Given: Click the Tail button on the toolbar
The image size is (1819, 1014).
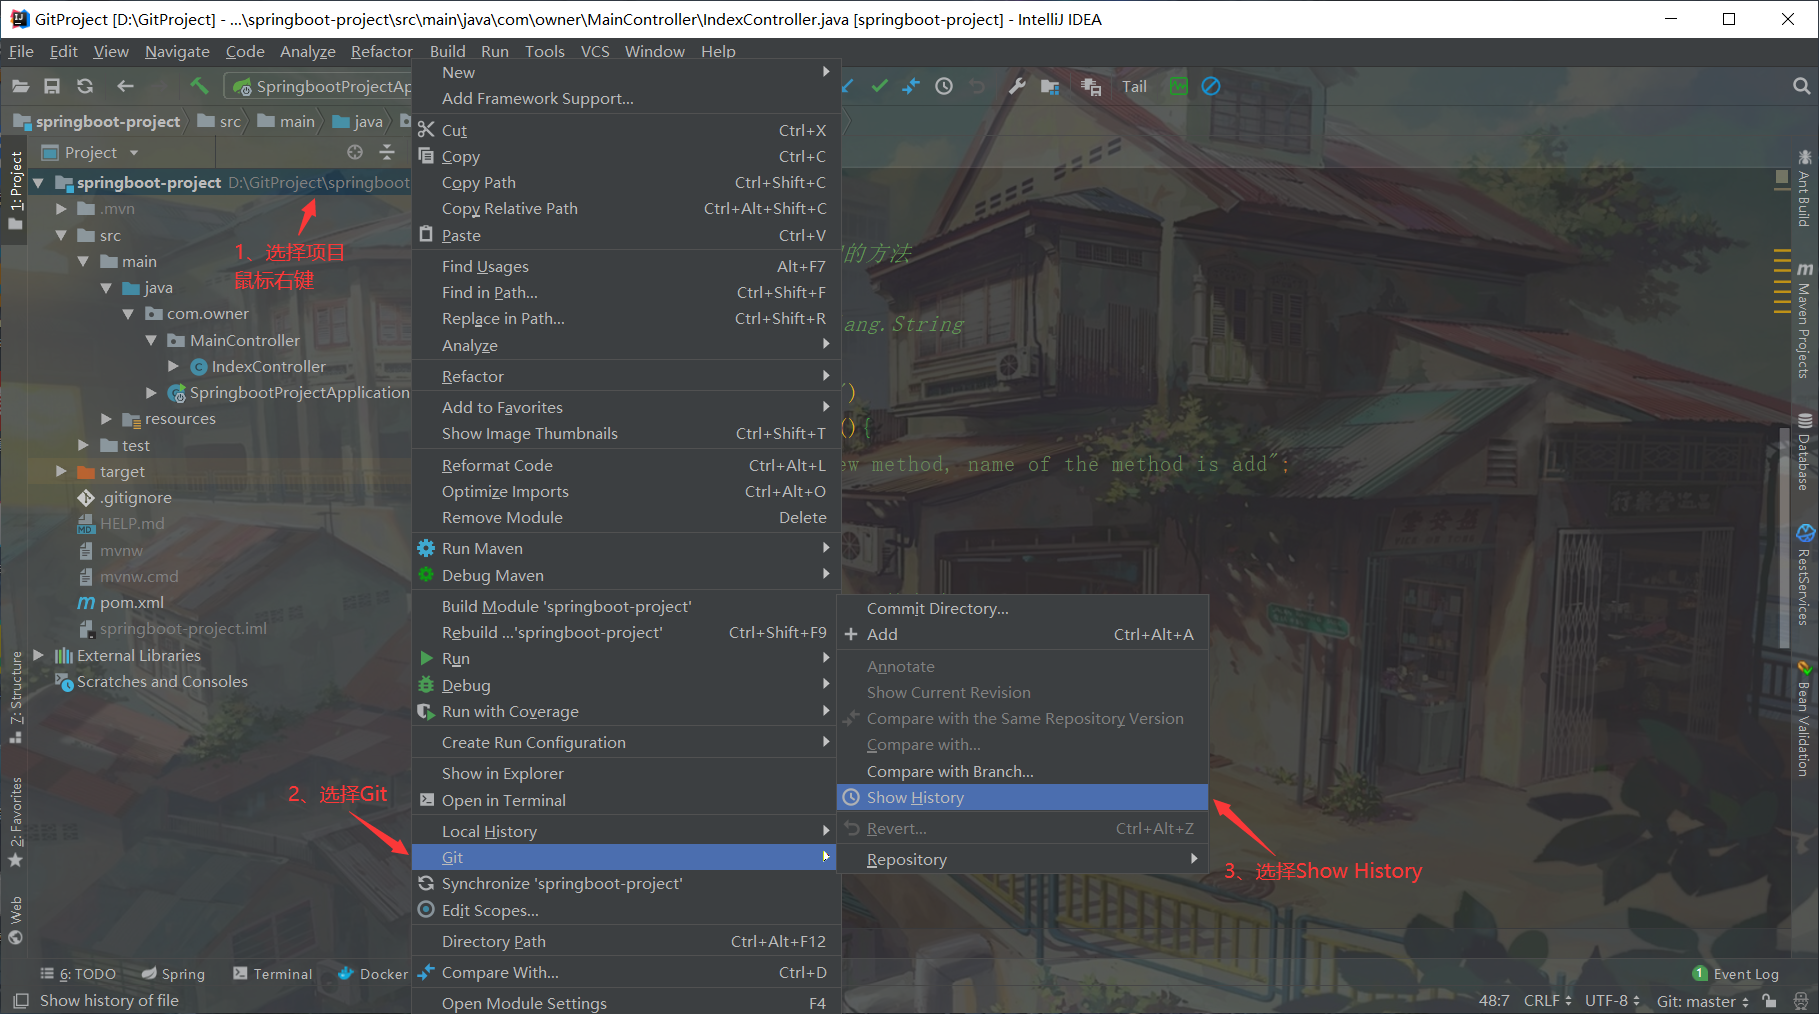Looking at the screenshot, I should click(1133, 86).
